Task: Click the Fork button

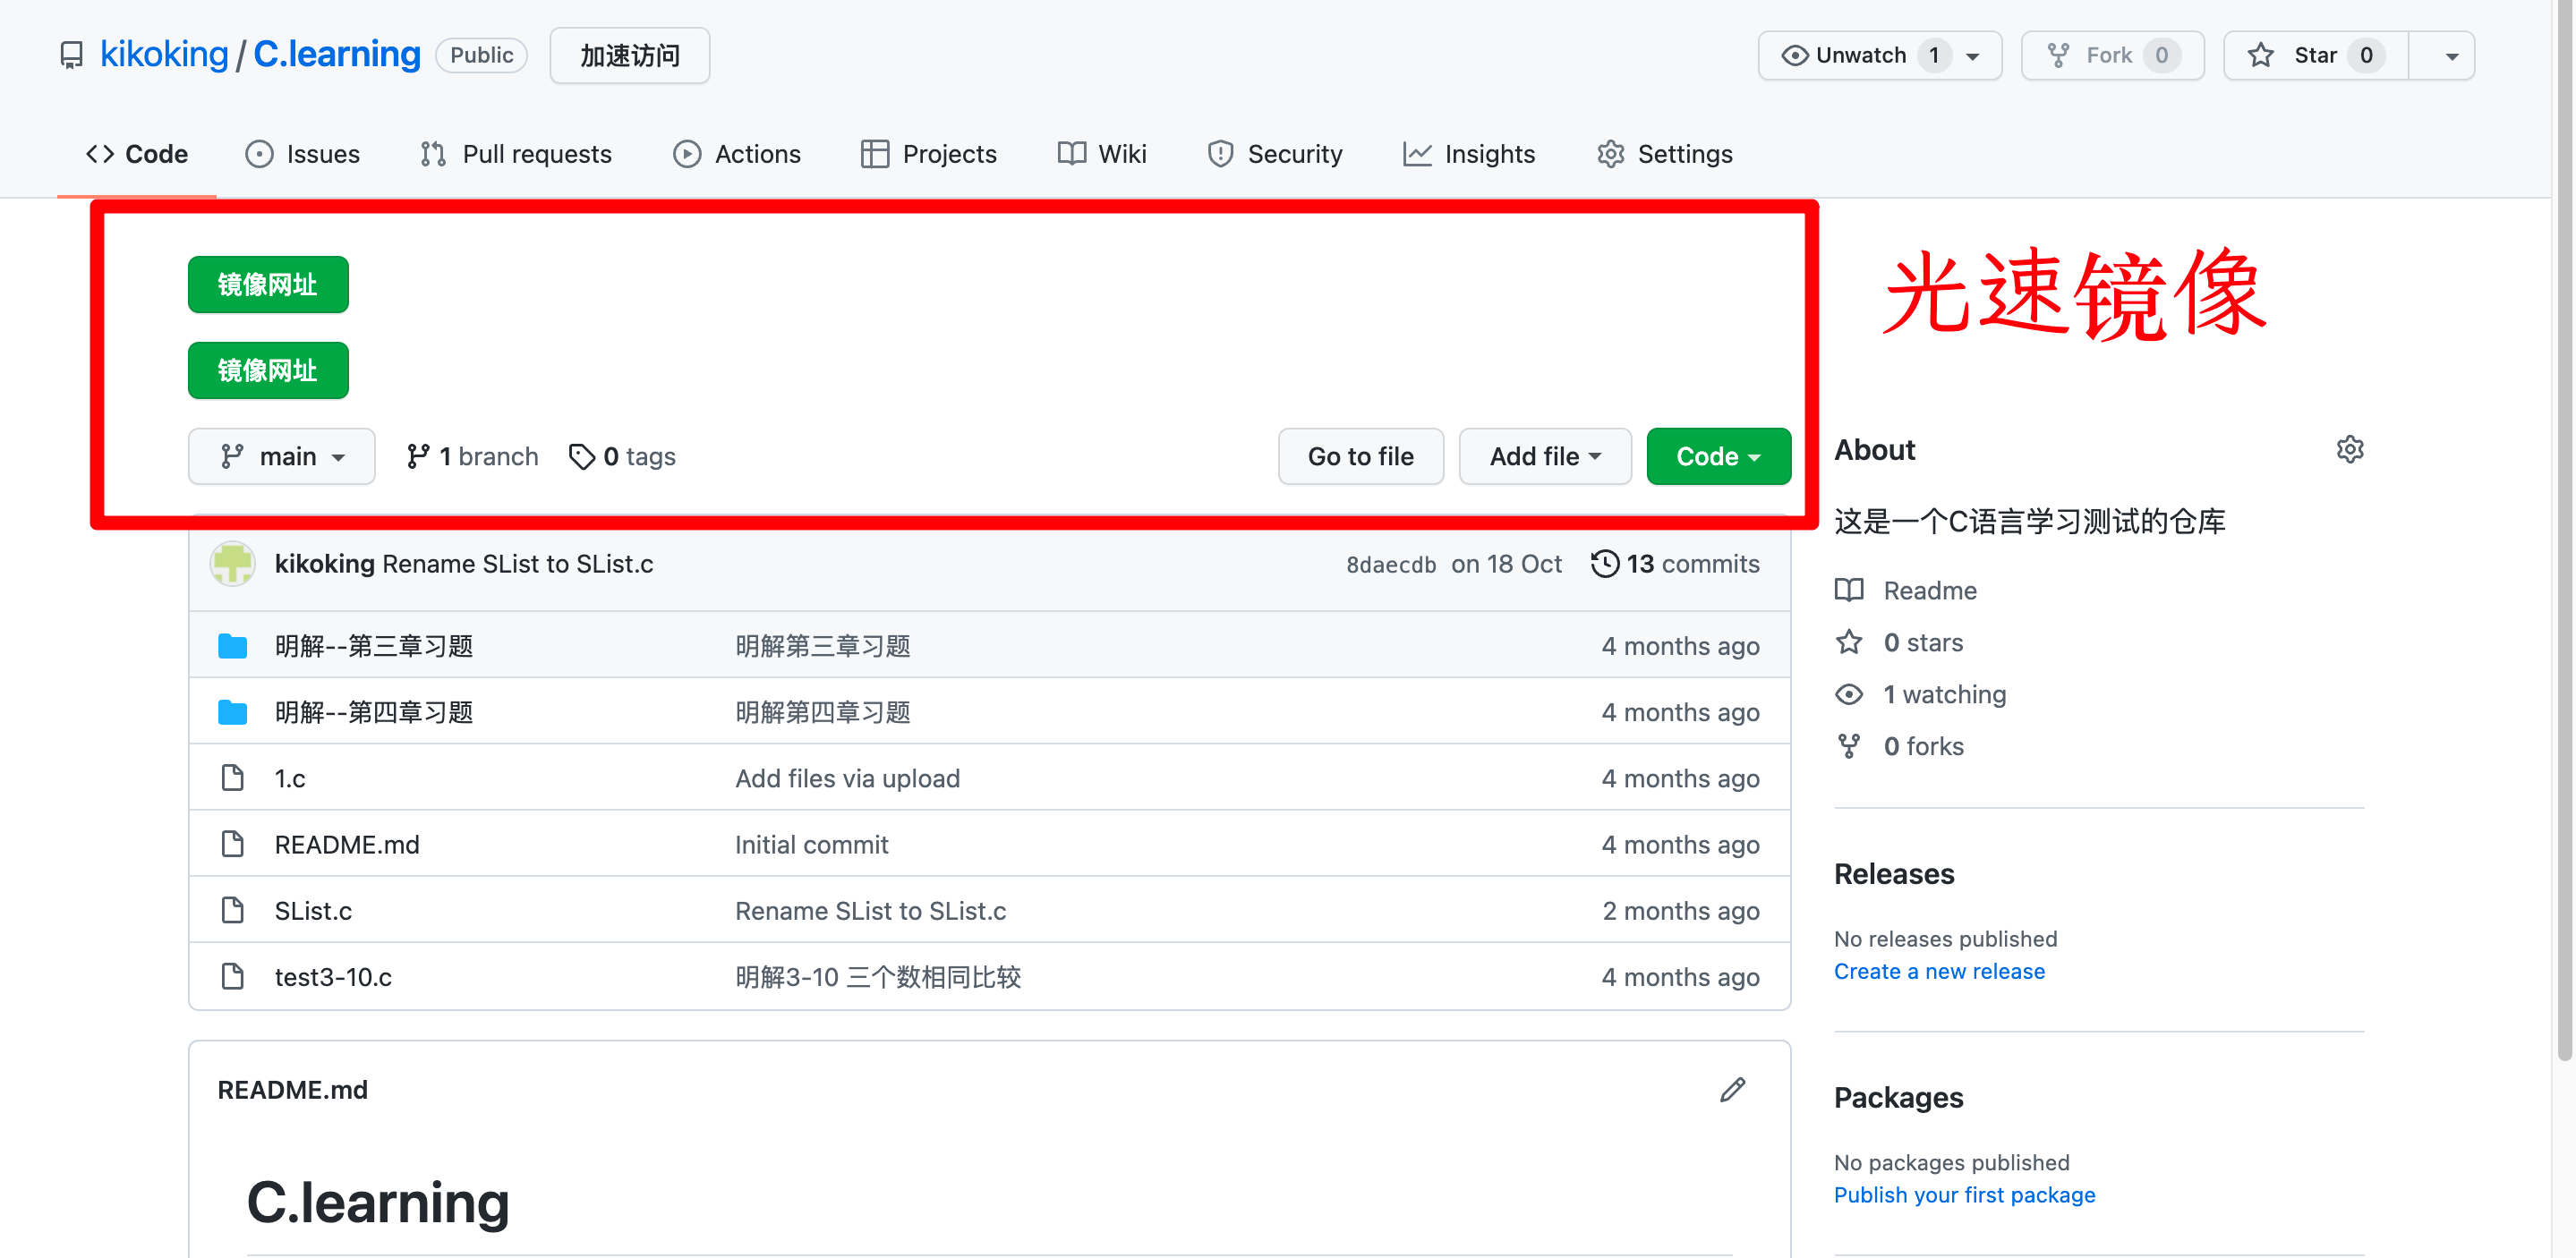Action: click(x=2111, y=55)
